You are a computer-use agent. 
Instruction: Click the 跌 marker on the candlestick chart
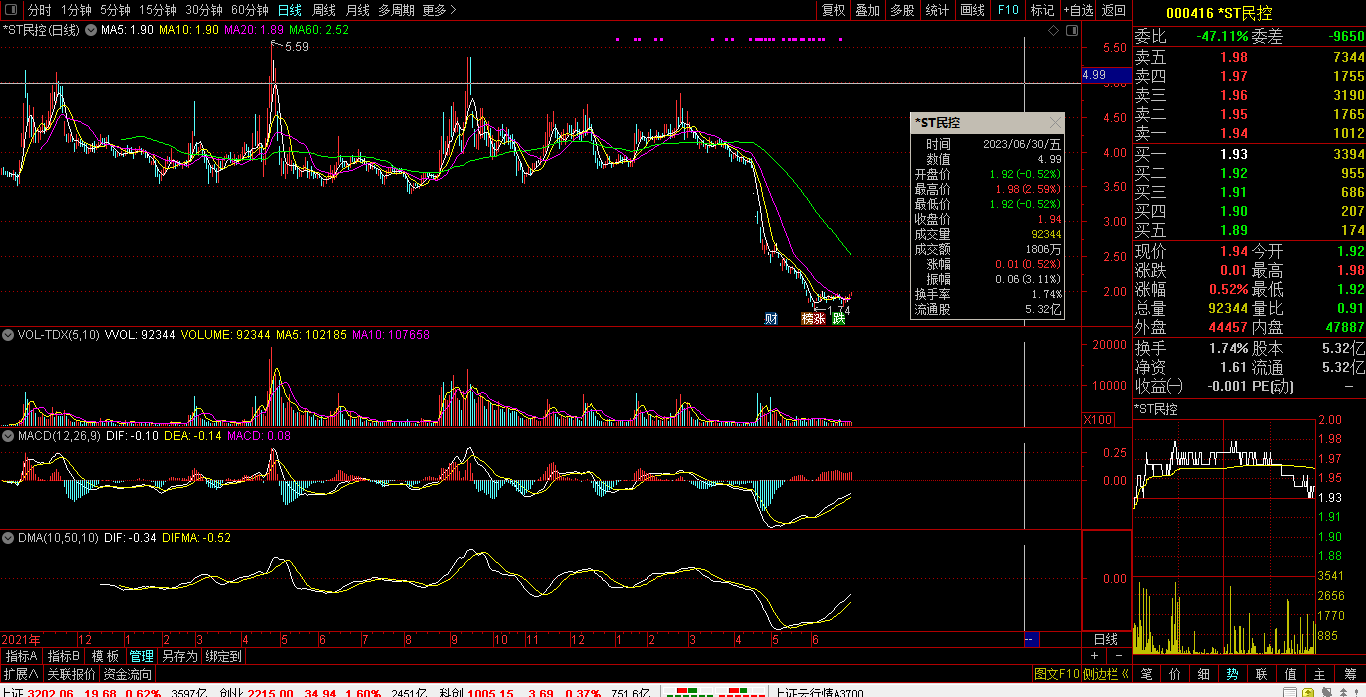click(839, 319)
